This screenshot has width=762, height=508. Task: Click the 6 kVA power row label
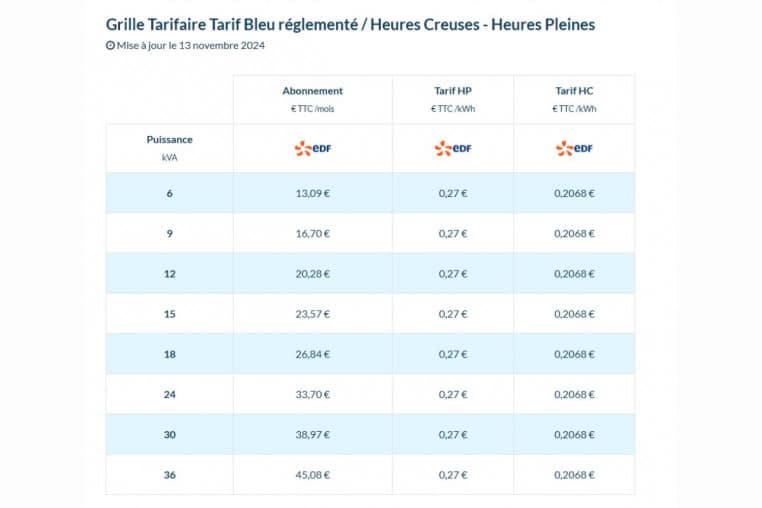point(169,193)
